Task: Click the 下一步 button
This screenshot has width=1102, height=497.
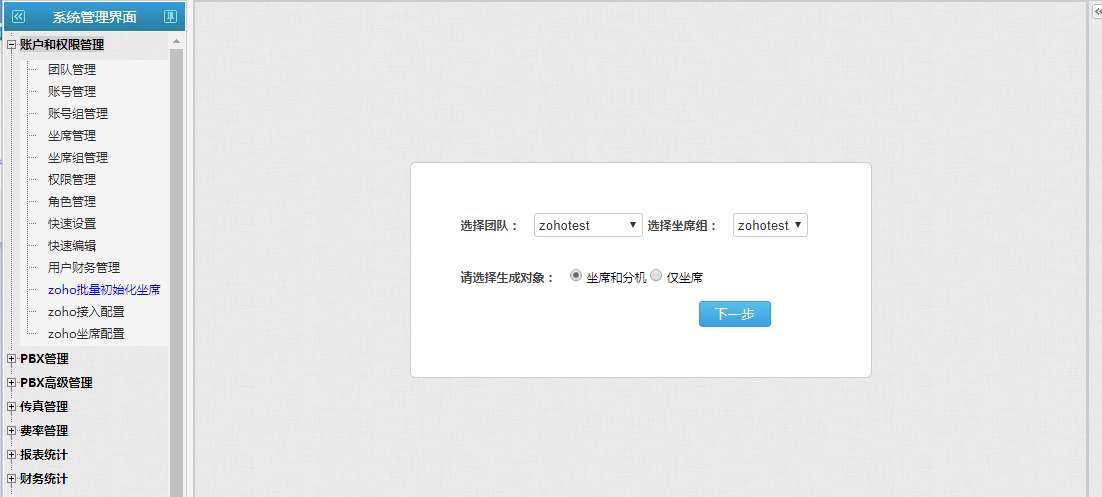Action: point(734,314)
